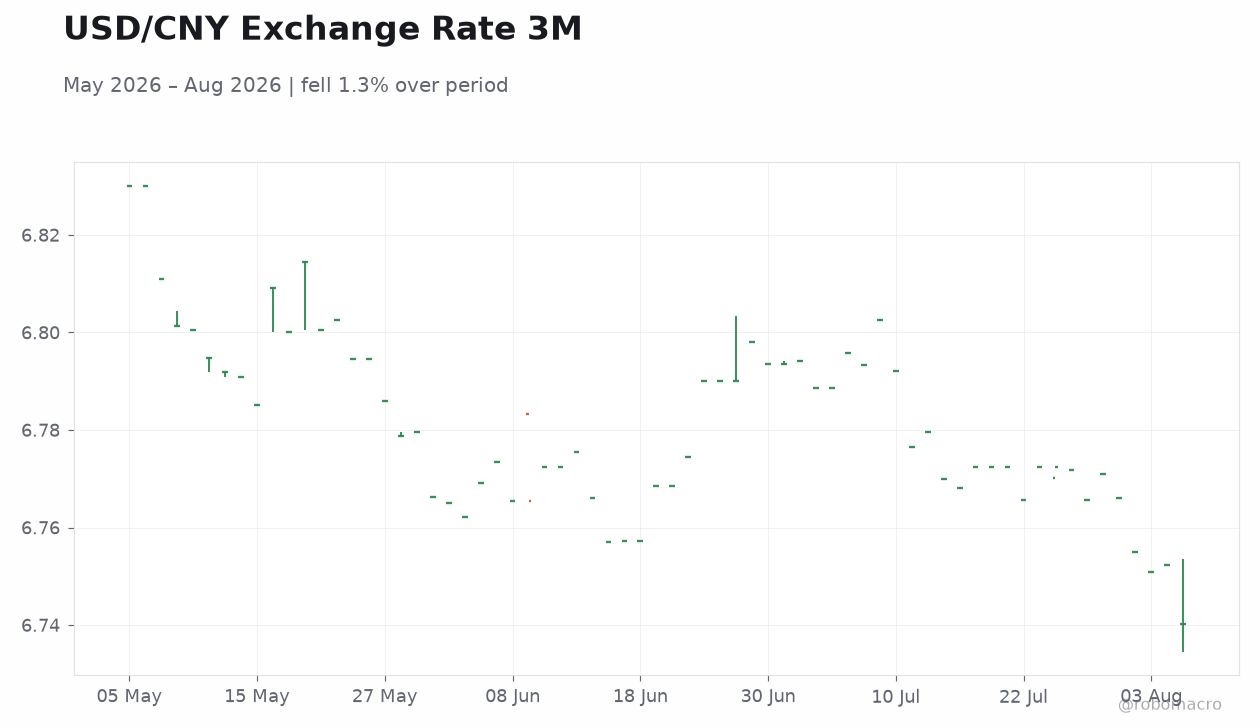
Task: Click the 6.82 y-axis label
Action: click(41, 236)
